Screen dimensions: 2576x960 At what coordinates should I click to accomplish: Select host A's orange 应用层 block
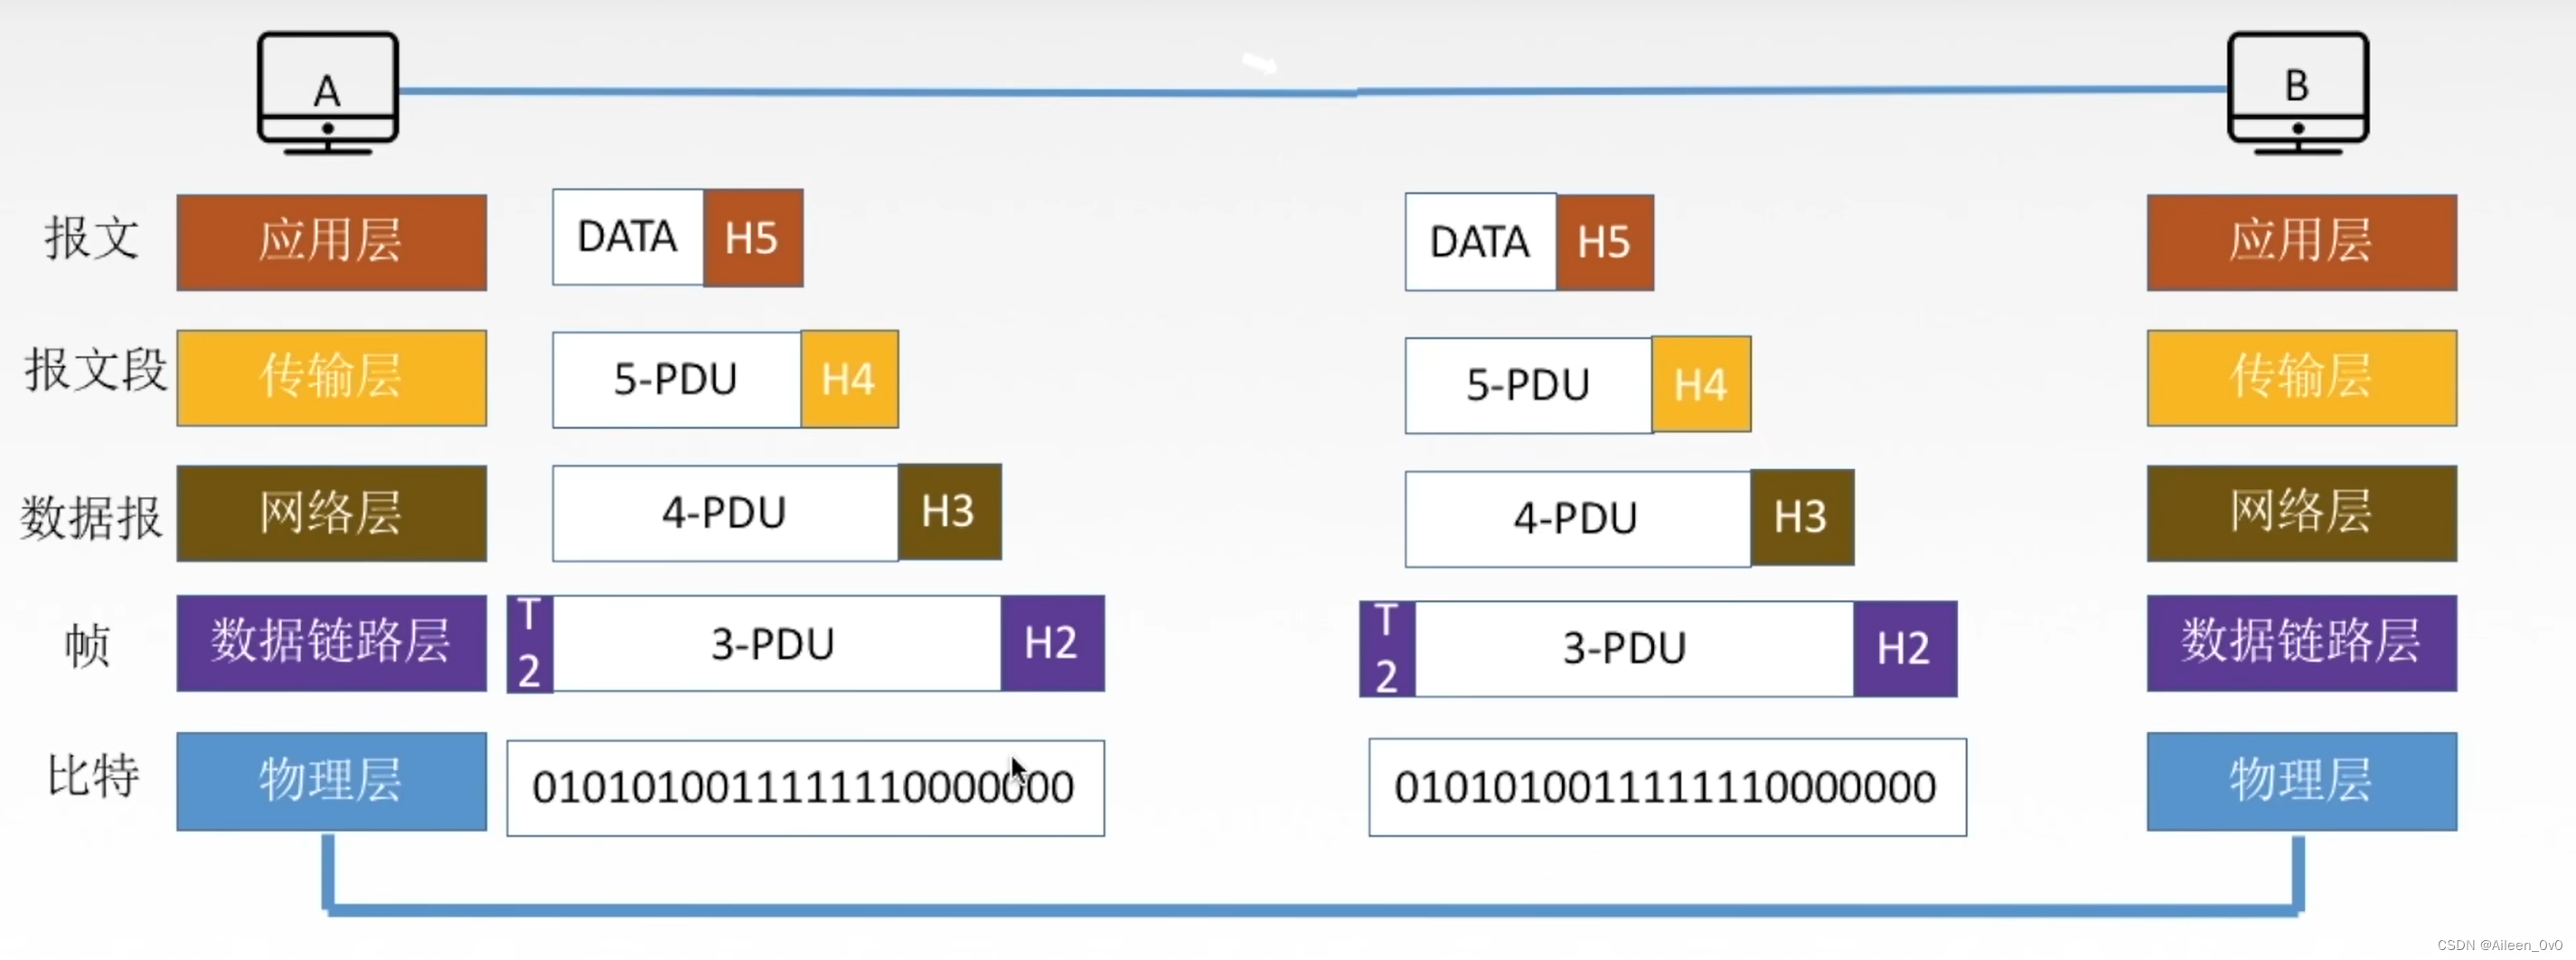pyautogui.click(x=331, y=242)
